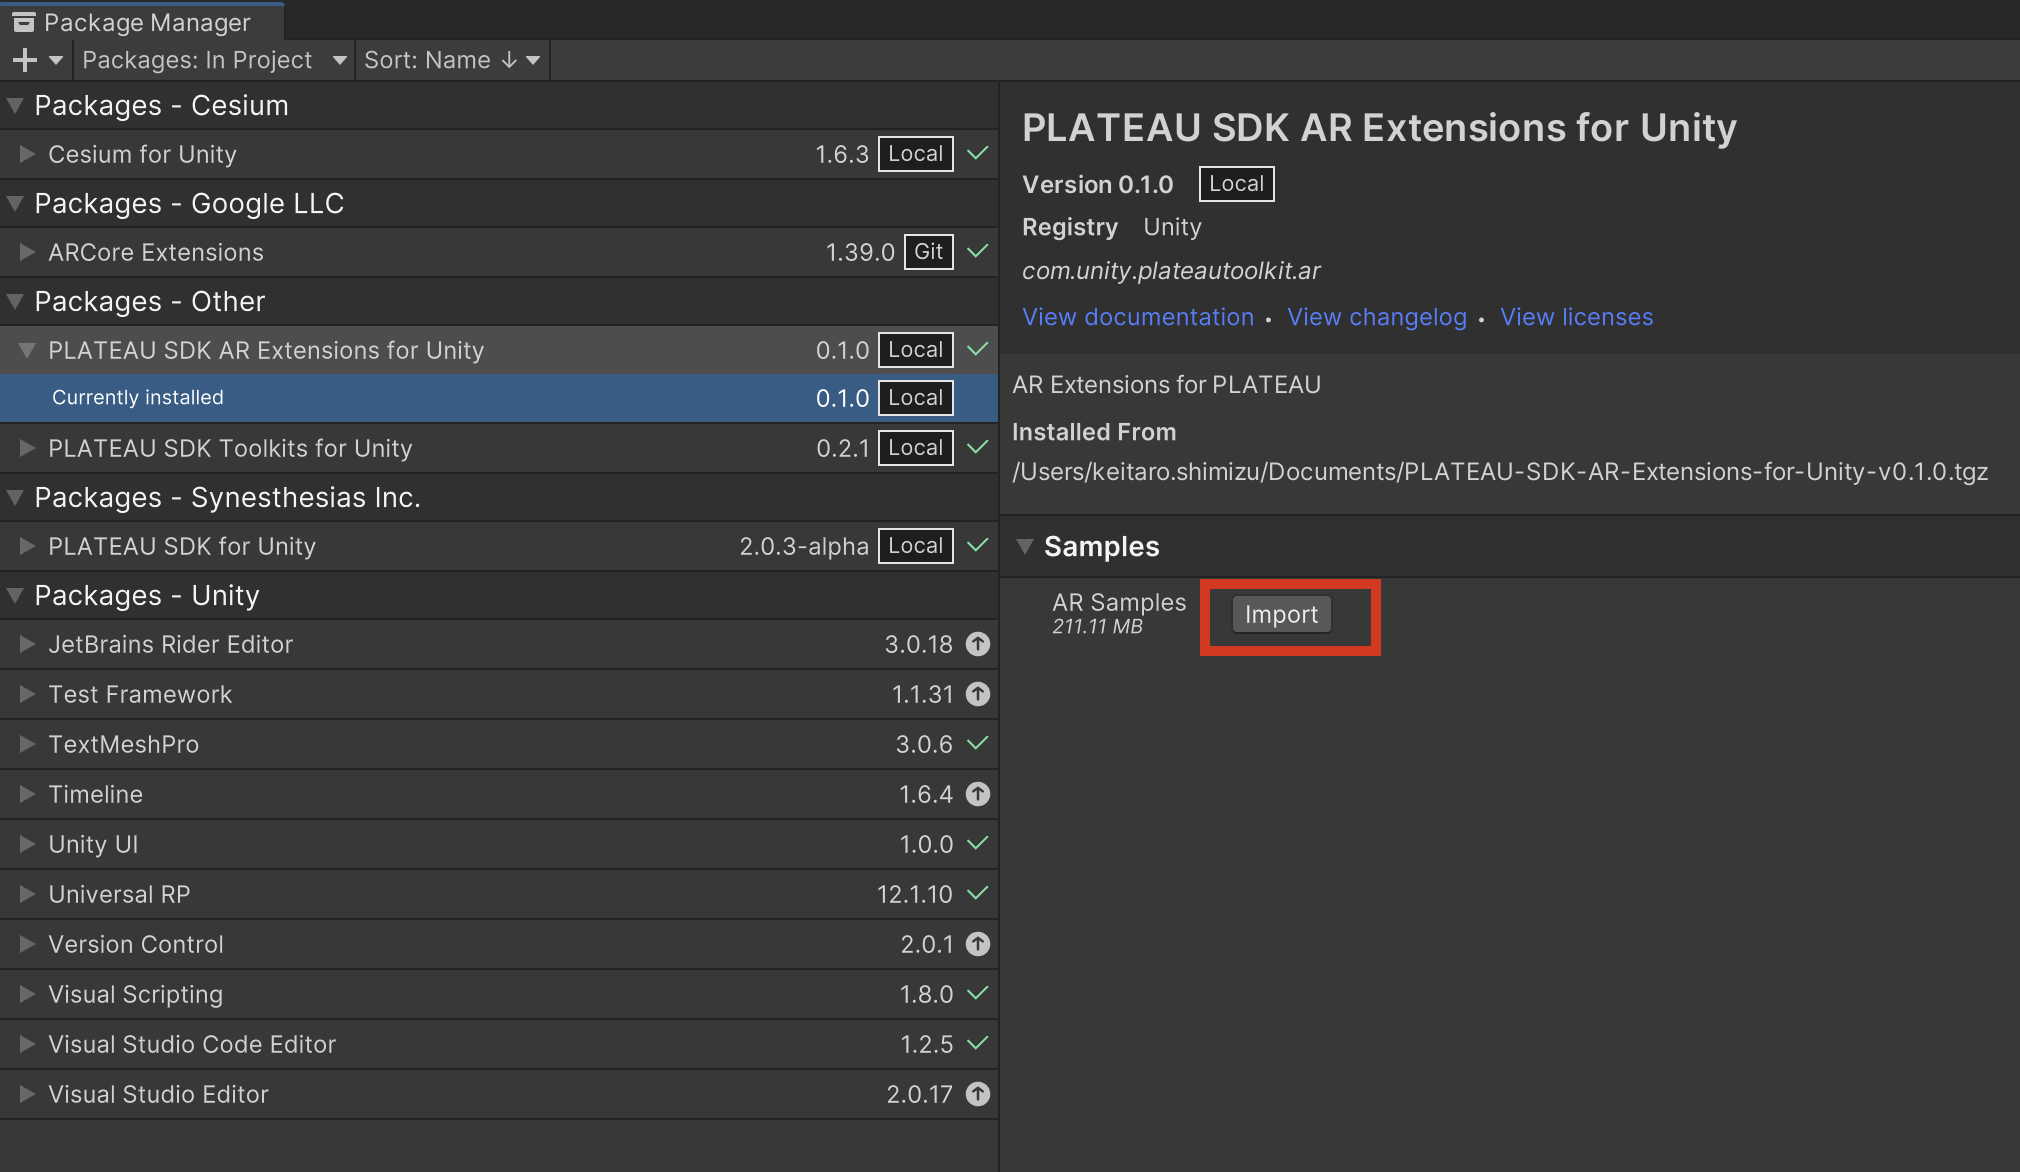Expand the PLATEAU SDK Toolkits for Unity entry

click(x=27, y=448)
